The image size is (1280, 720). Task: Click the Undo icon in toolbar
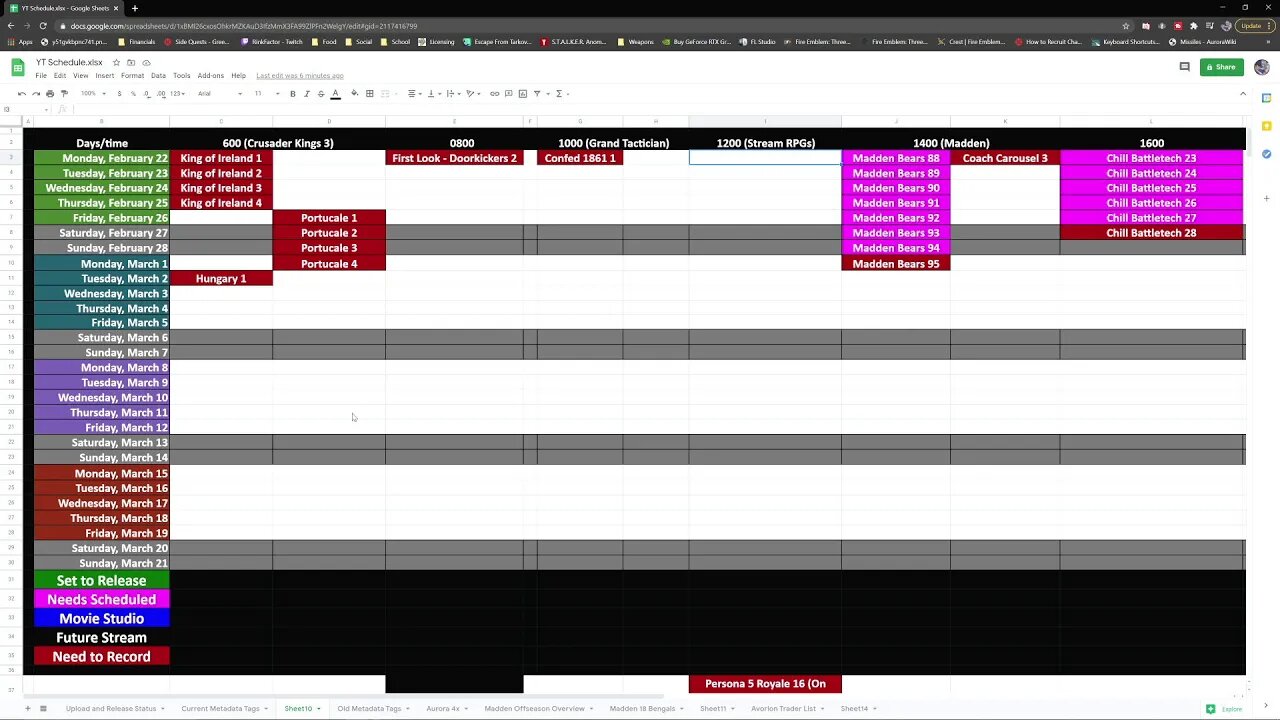22,93
